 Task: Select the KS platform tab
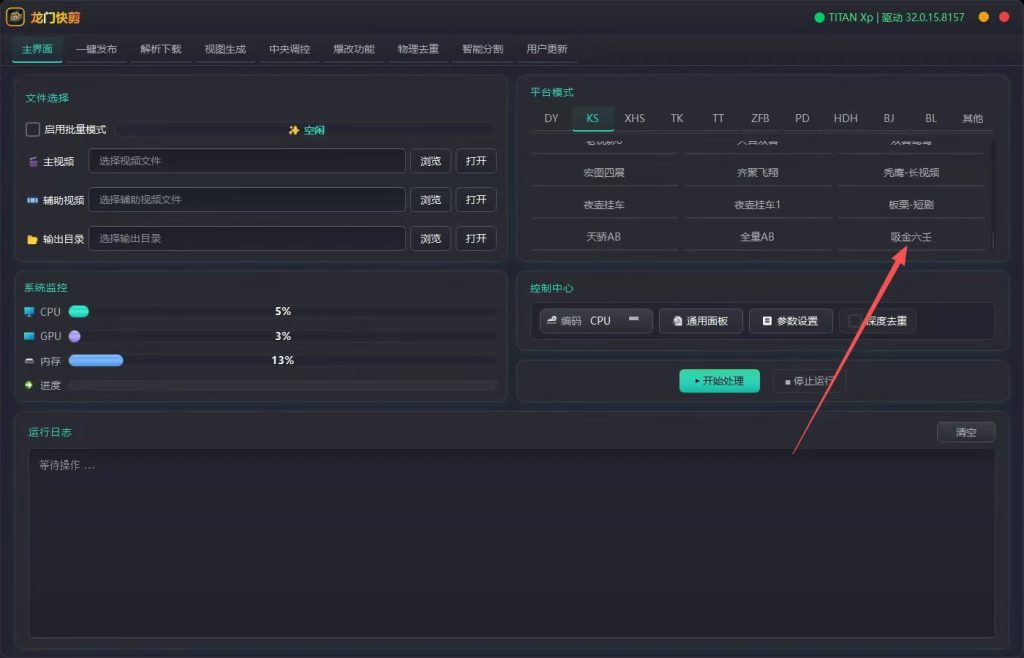[x=592, y=118]
